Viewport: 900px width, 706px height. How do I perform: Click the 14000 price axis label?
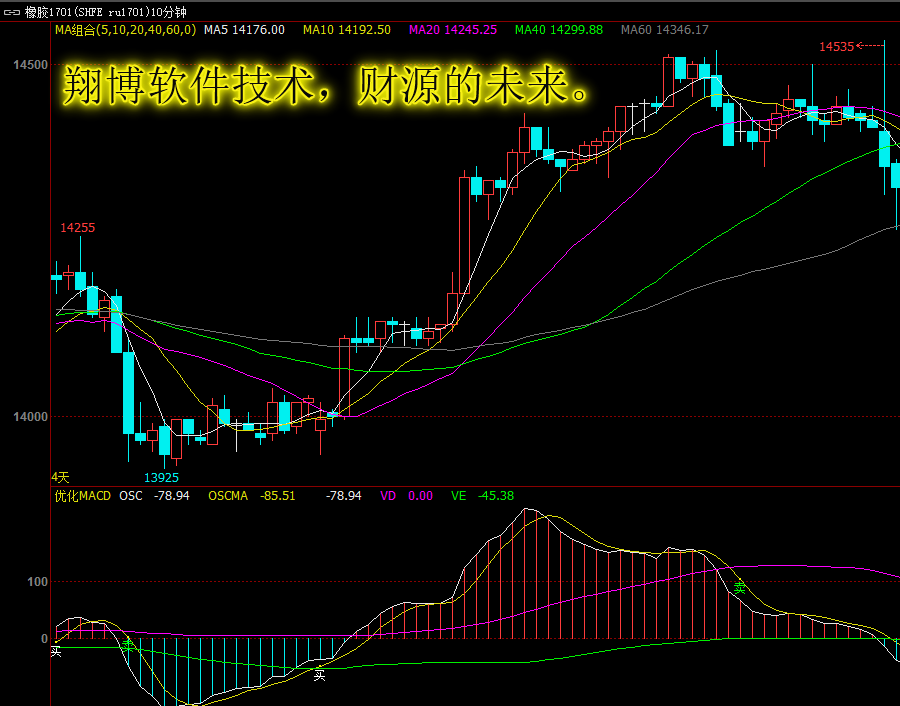[x=30, y=417]
